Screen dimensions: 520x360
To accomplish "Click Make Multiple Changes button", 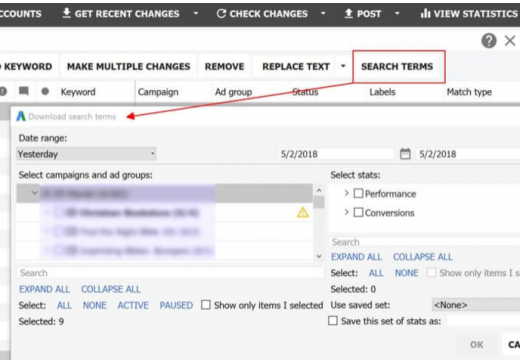I will [128, 66].
